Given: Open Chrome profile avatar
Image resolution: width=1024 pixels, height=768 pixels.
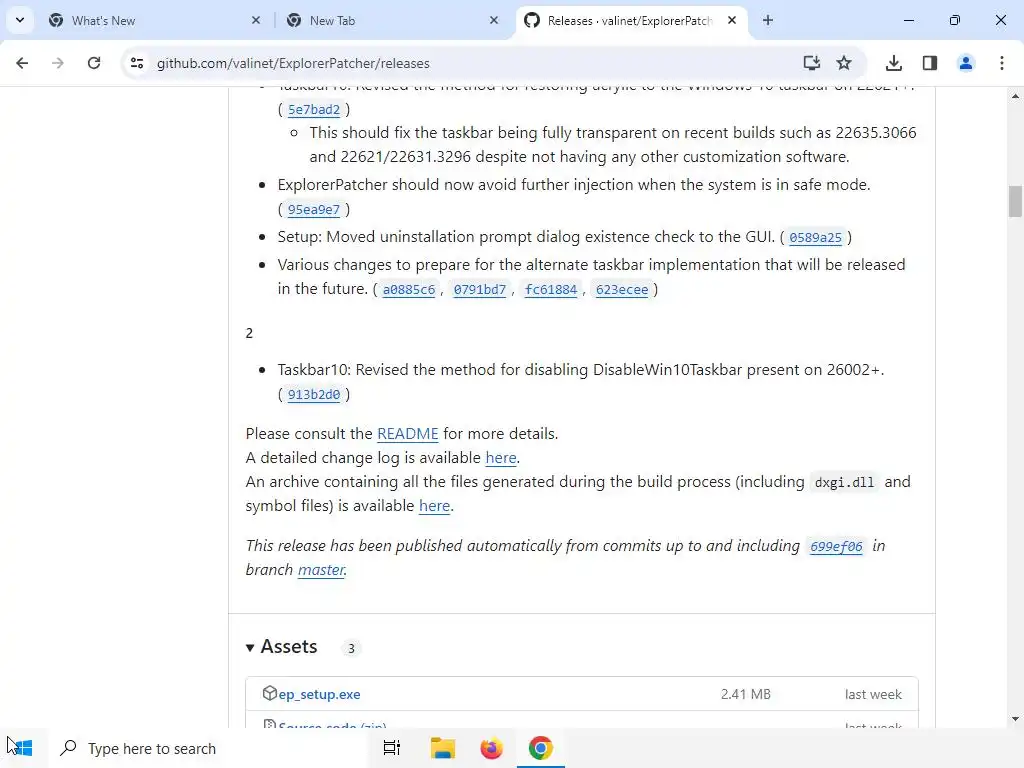Looking at the screenshot, I should click(965, 63).
